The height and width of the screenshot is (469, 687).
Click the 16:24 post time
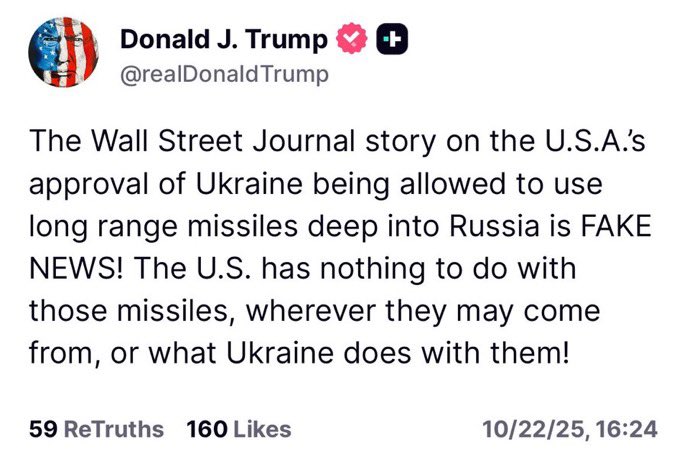click(627, 429)
